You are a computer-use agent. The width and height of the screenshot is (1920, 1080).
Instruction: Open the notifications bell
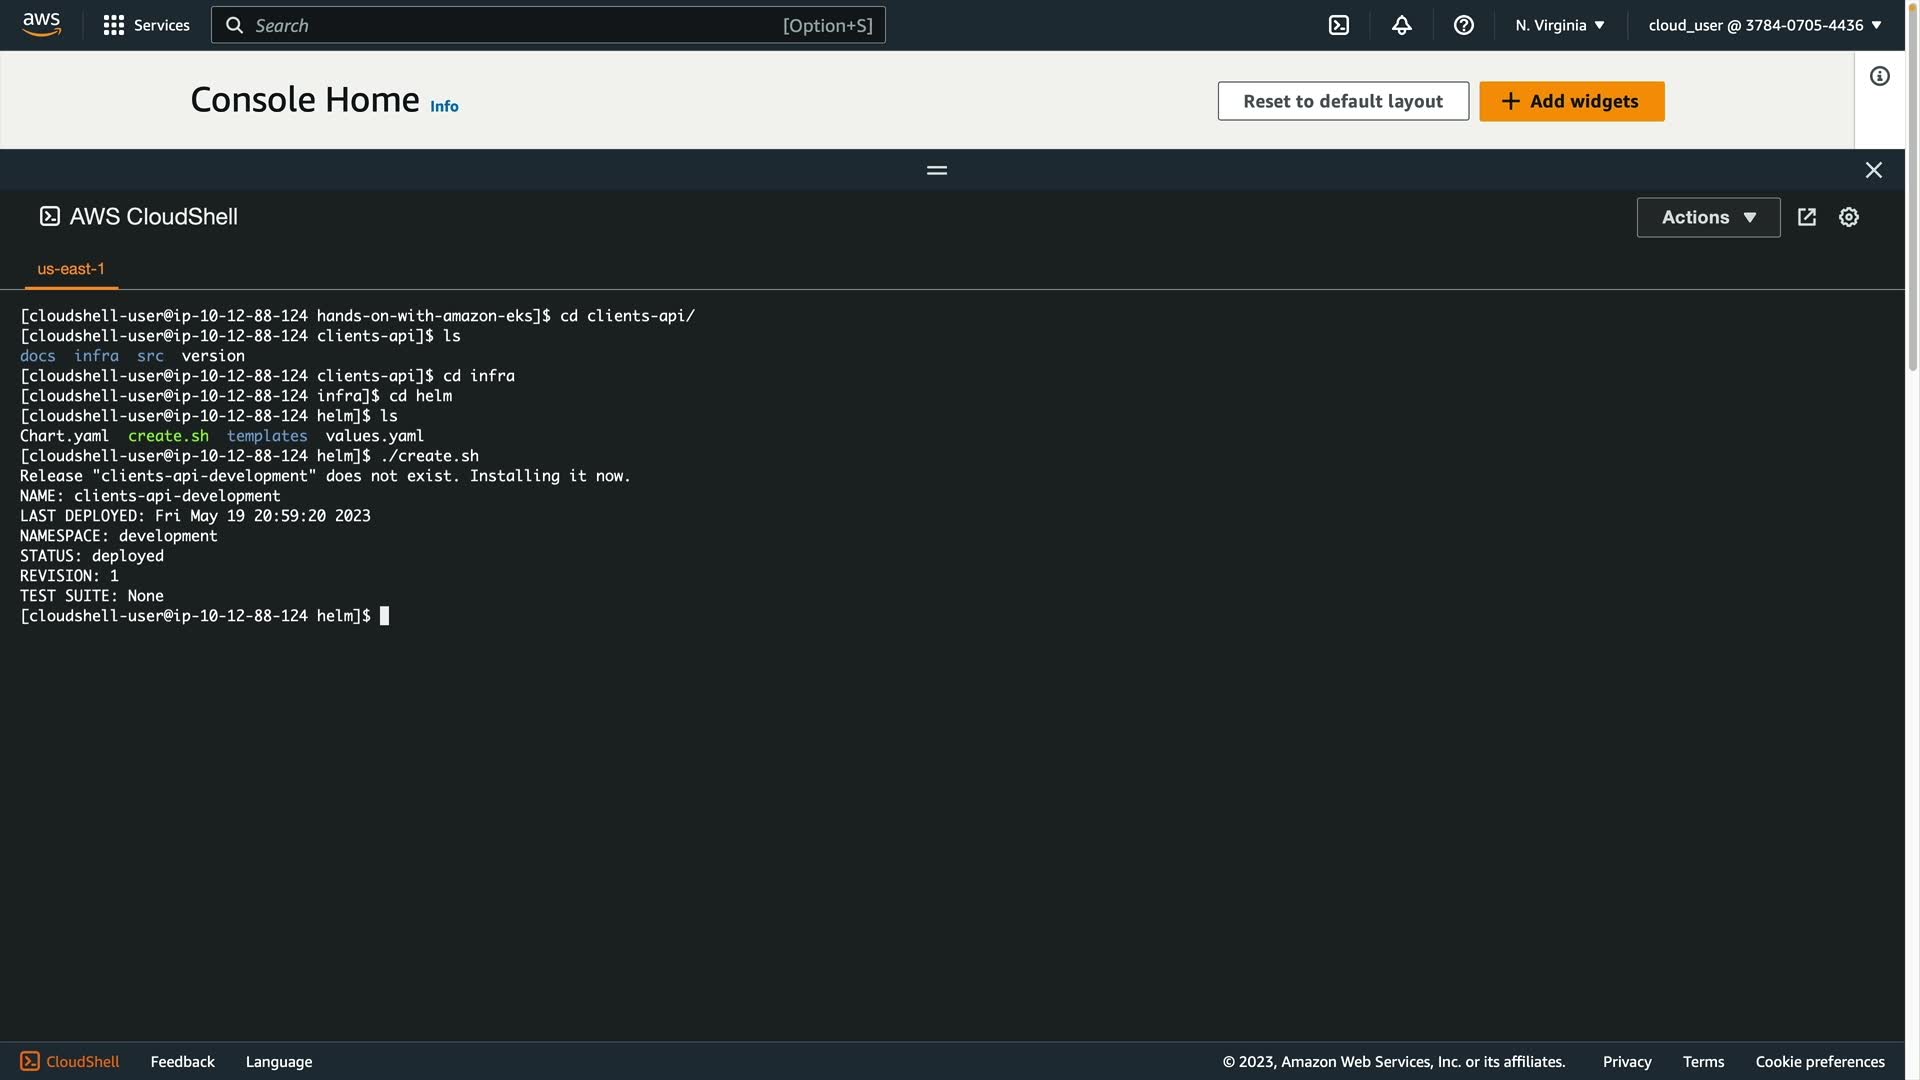pyautogui.click(x=1401, y=25)
